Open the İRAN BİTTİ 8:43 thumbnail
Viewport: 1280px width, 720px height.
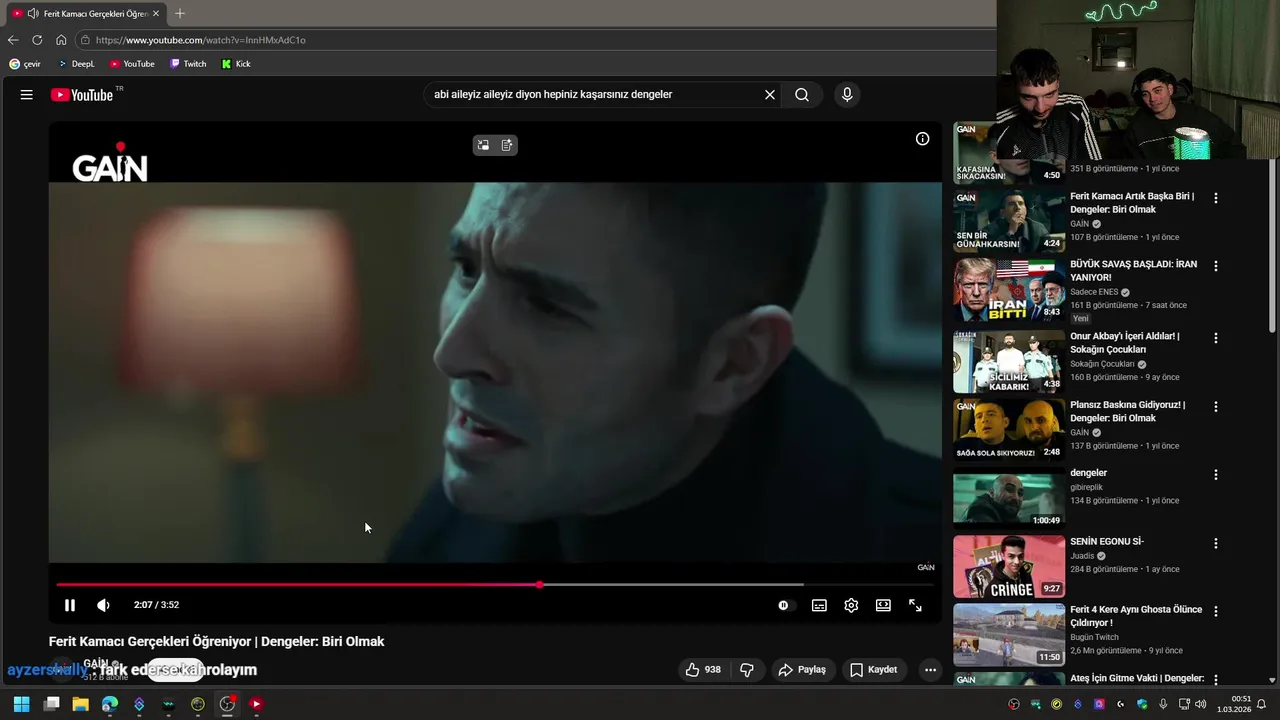tap(1009, 290)
